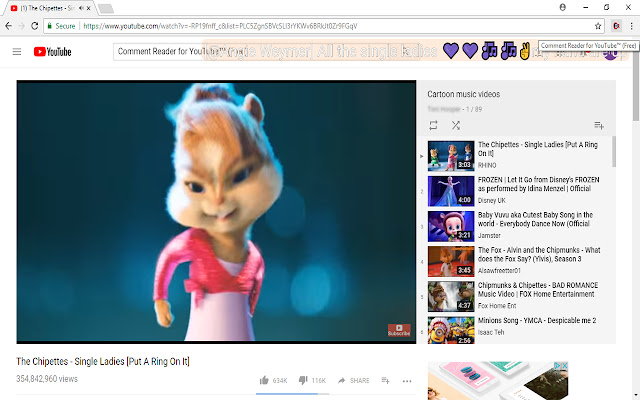The height and width of the screenshot is (400, 640).
Task: Go to the YouTube home logo
Action: 52,52
